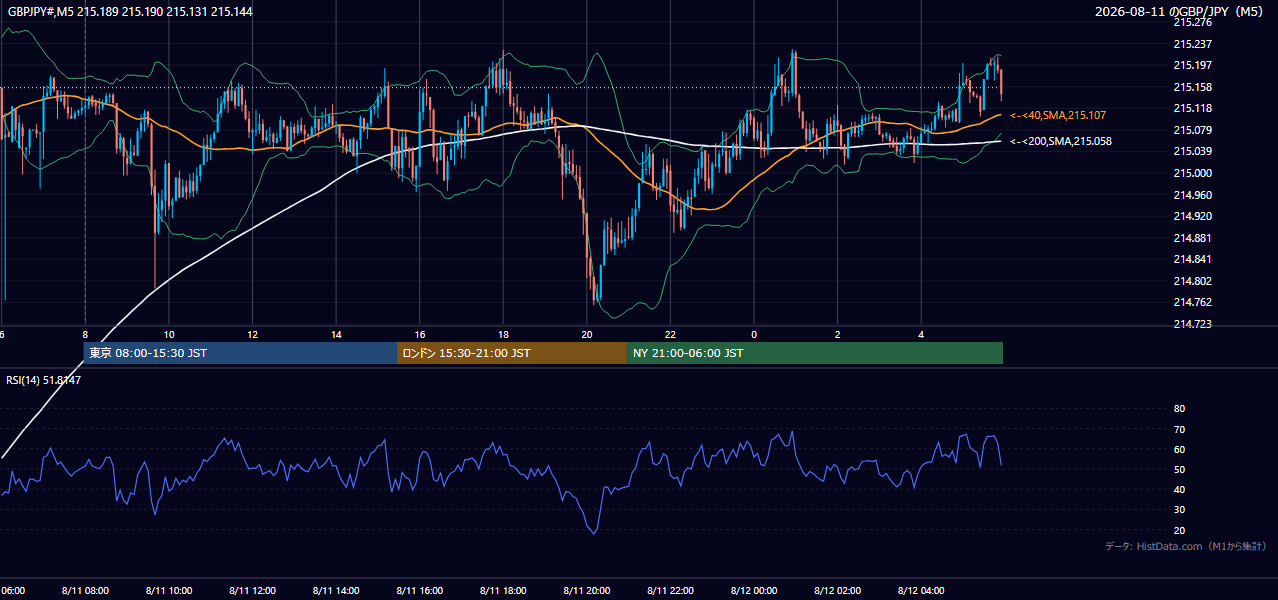The image size is (1278, 600).
Task: Select the NY 21:00-06:00 JST session bar
Action: [x=815, y=353]
